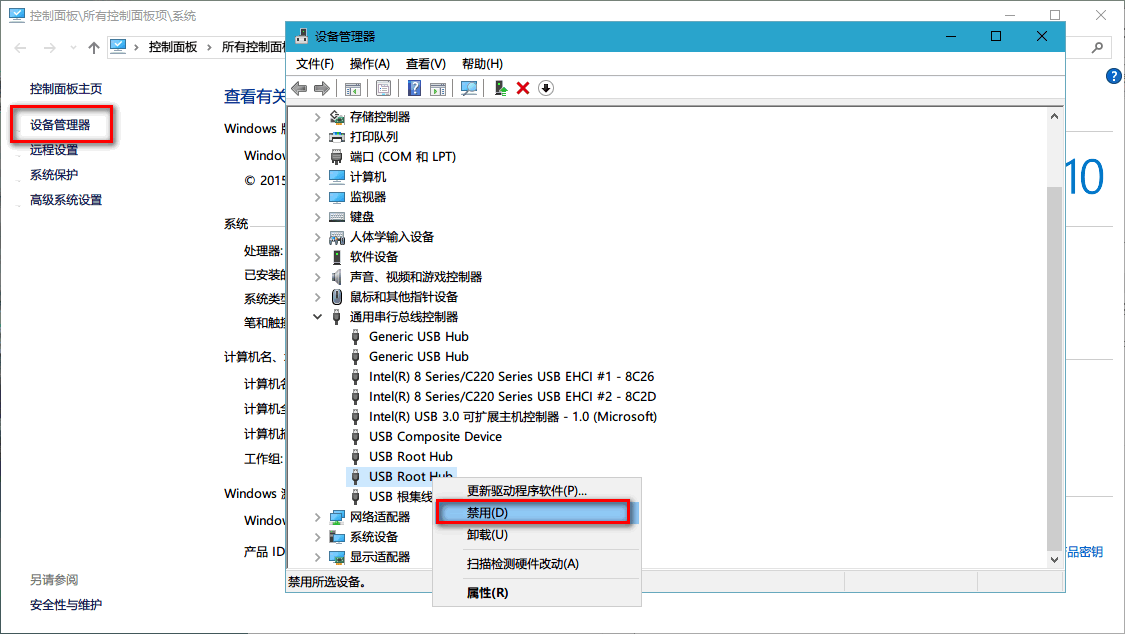The height and width of the screenshot is (634, 1125).
Task: Toggle show/hide action pane toolbar icon
Action: click(x=438, y=88)
